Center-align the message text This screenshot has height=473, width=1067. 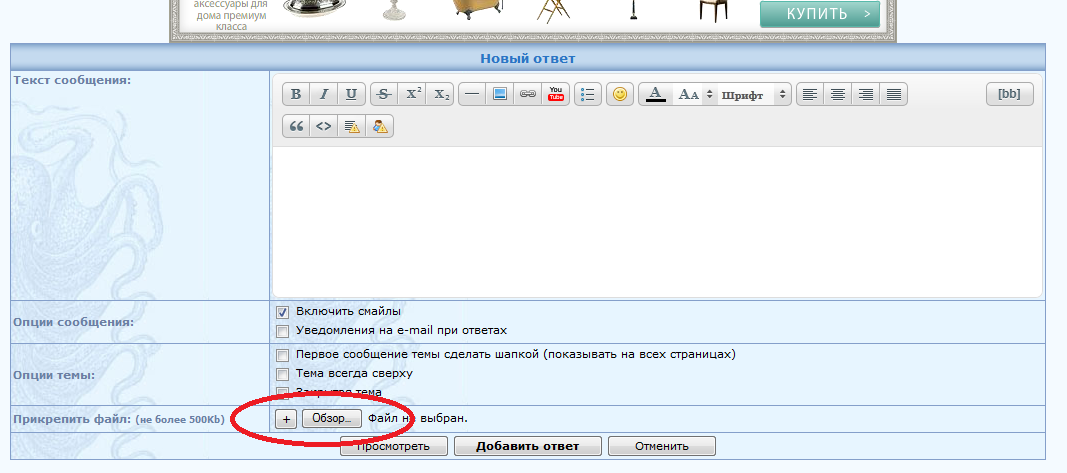click(x=838, y=94)
